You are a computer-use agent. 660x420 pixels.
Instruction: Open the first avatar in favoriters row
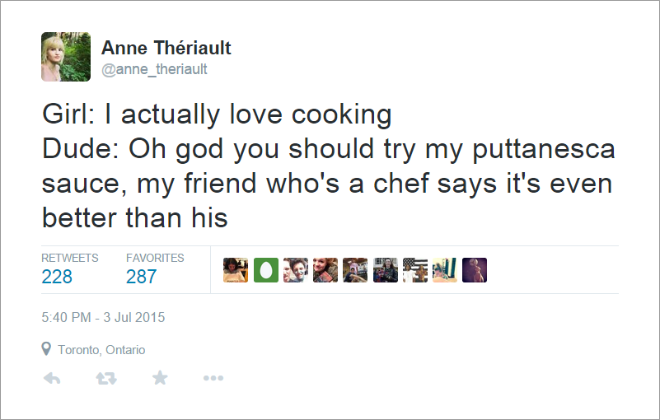coord(236,270)
